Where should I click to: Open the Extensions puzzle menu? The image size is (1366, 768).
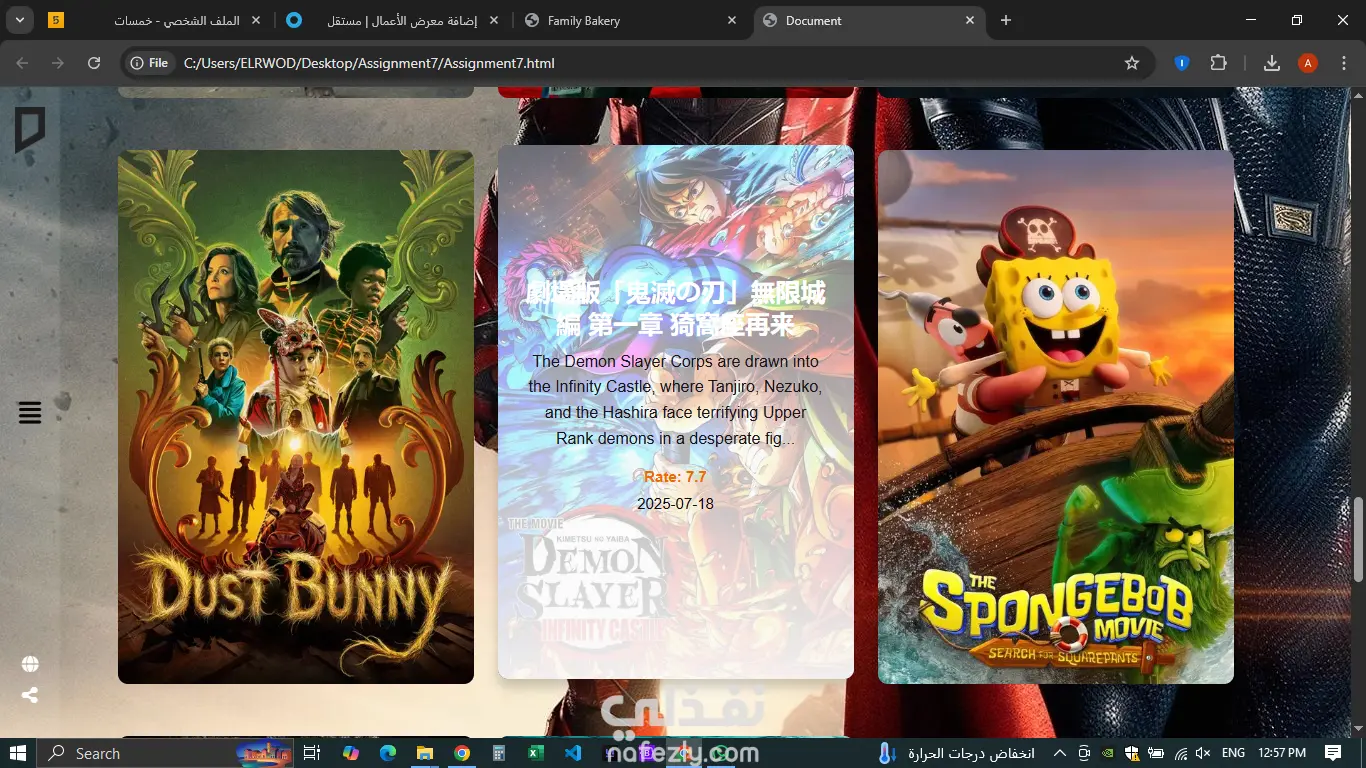click(x=1218, y=63)
